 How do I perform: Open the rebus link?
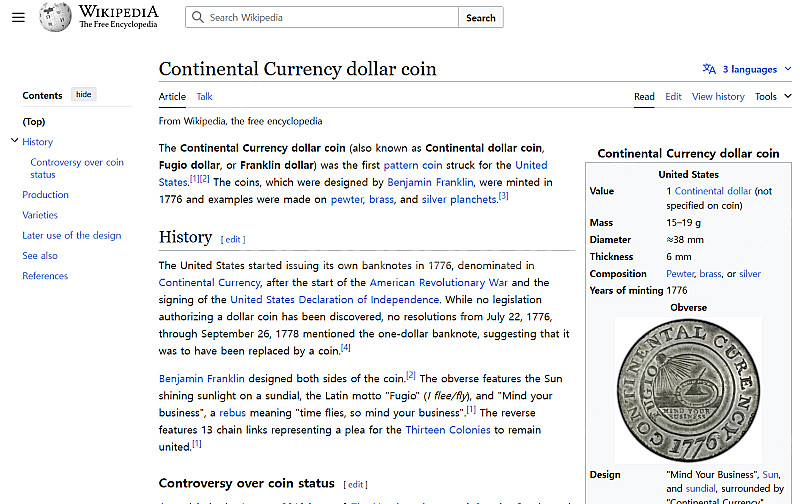click(x=232, y=413)
